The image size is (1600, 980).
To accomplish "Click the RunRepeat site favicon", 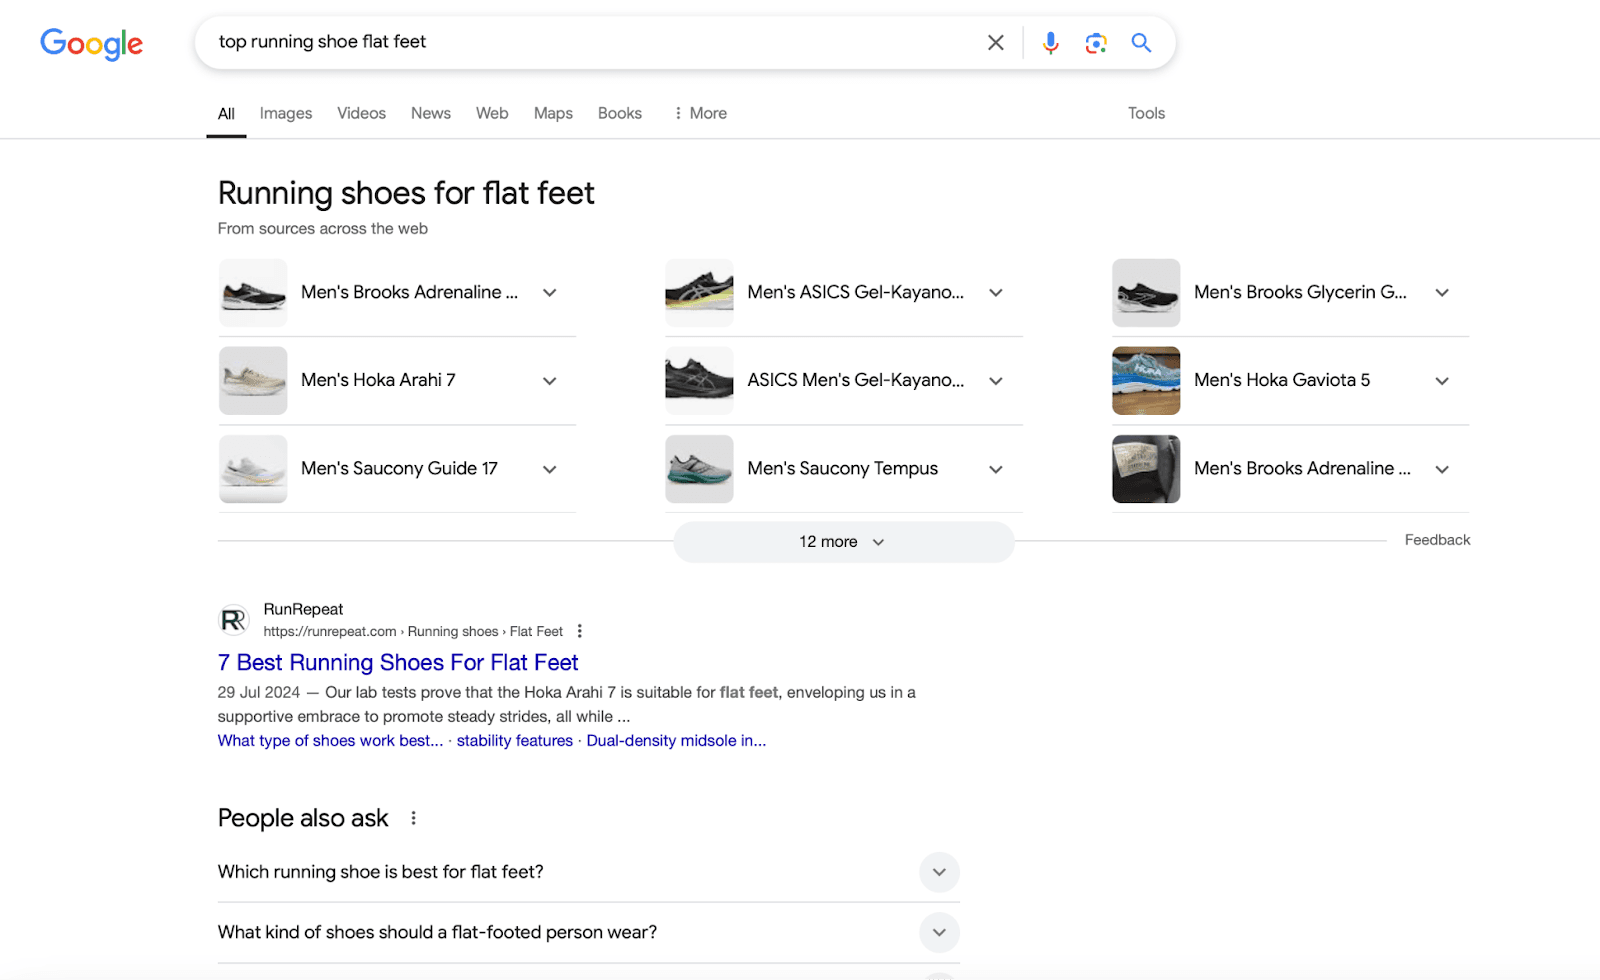I will [234, 620].
